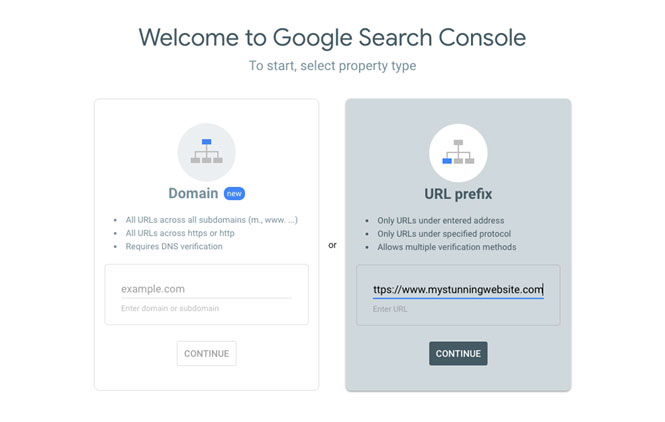Click the URL input containing mystunningwebsite.com
The height and width of the screenshot is (422, 665).
coord(458,289)
